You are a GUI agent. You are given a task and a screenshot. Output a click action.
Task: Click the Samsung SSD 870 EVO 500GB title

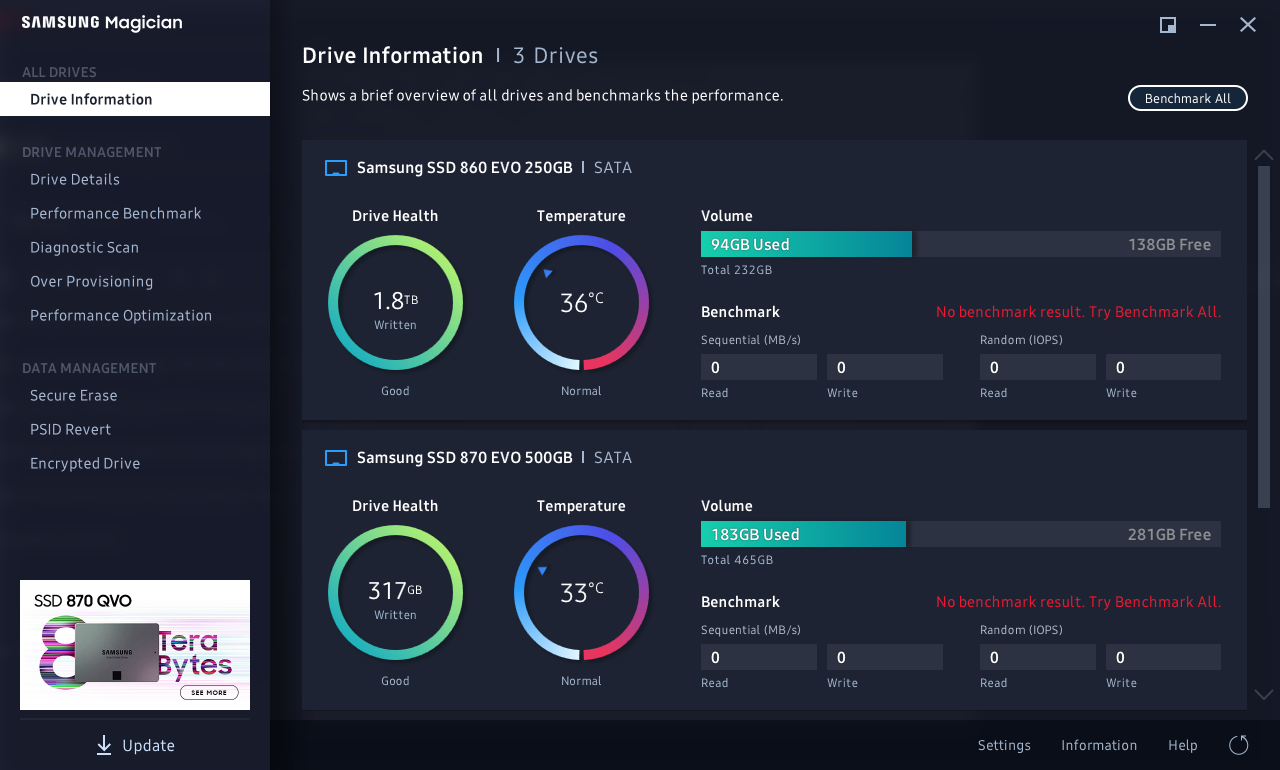[x=464, y=458]
